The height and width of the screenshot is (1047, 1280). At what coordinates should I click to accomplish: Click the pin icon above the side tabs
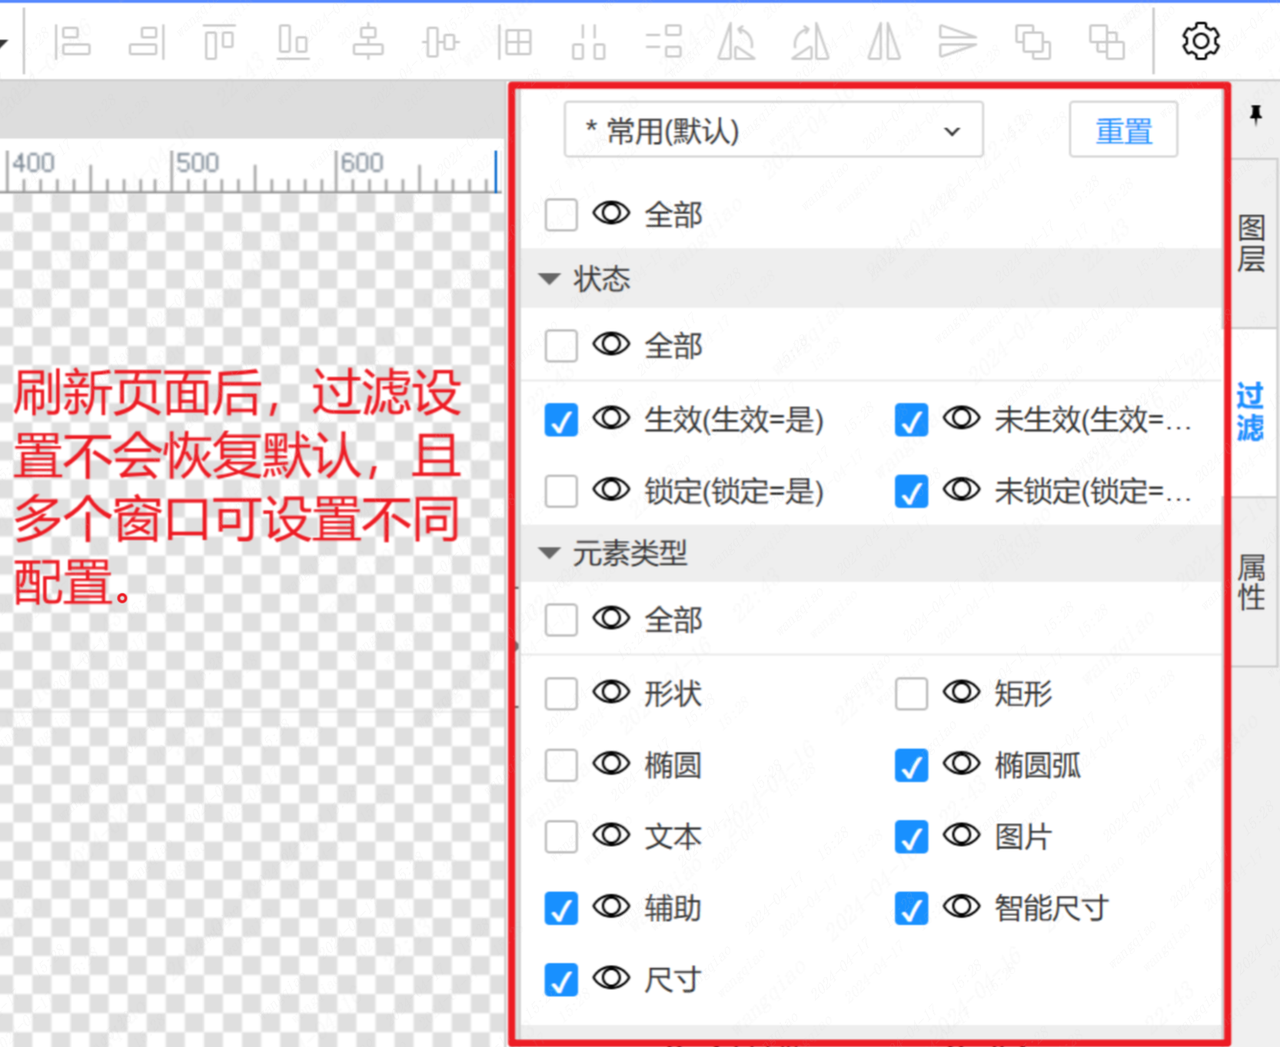click(x=1256, y=115)
